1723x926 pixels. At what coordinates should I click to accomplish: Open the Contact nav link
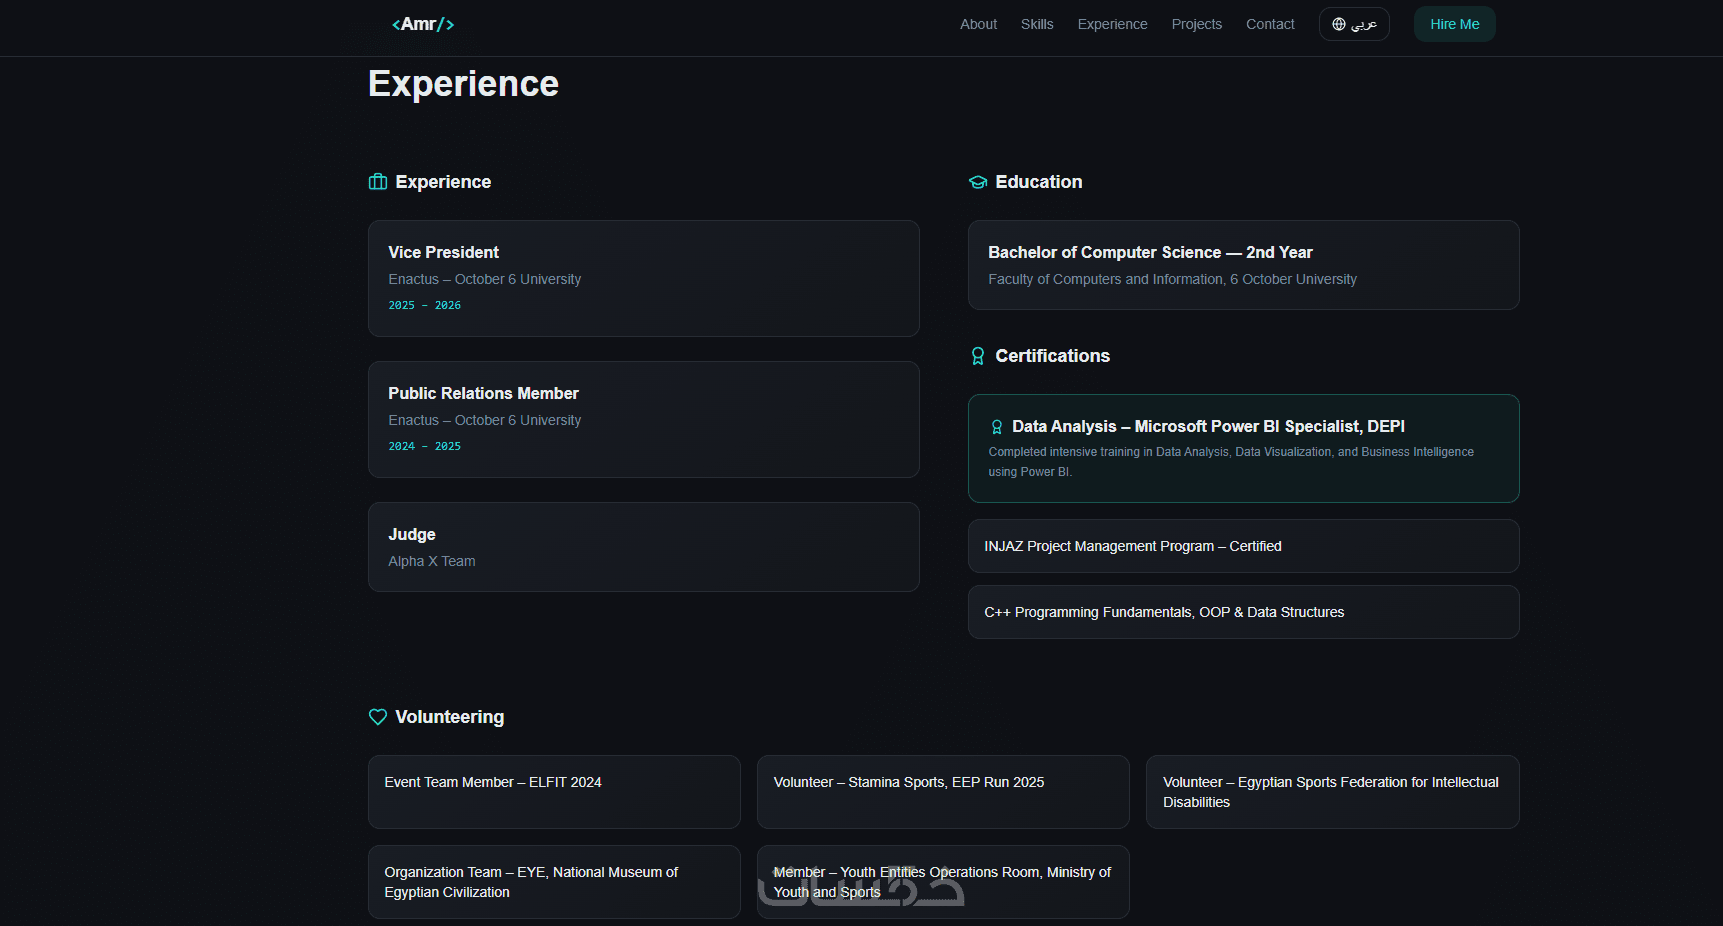[1270, 24]
